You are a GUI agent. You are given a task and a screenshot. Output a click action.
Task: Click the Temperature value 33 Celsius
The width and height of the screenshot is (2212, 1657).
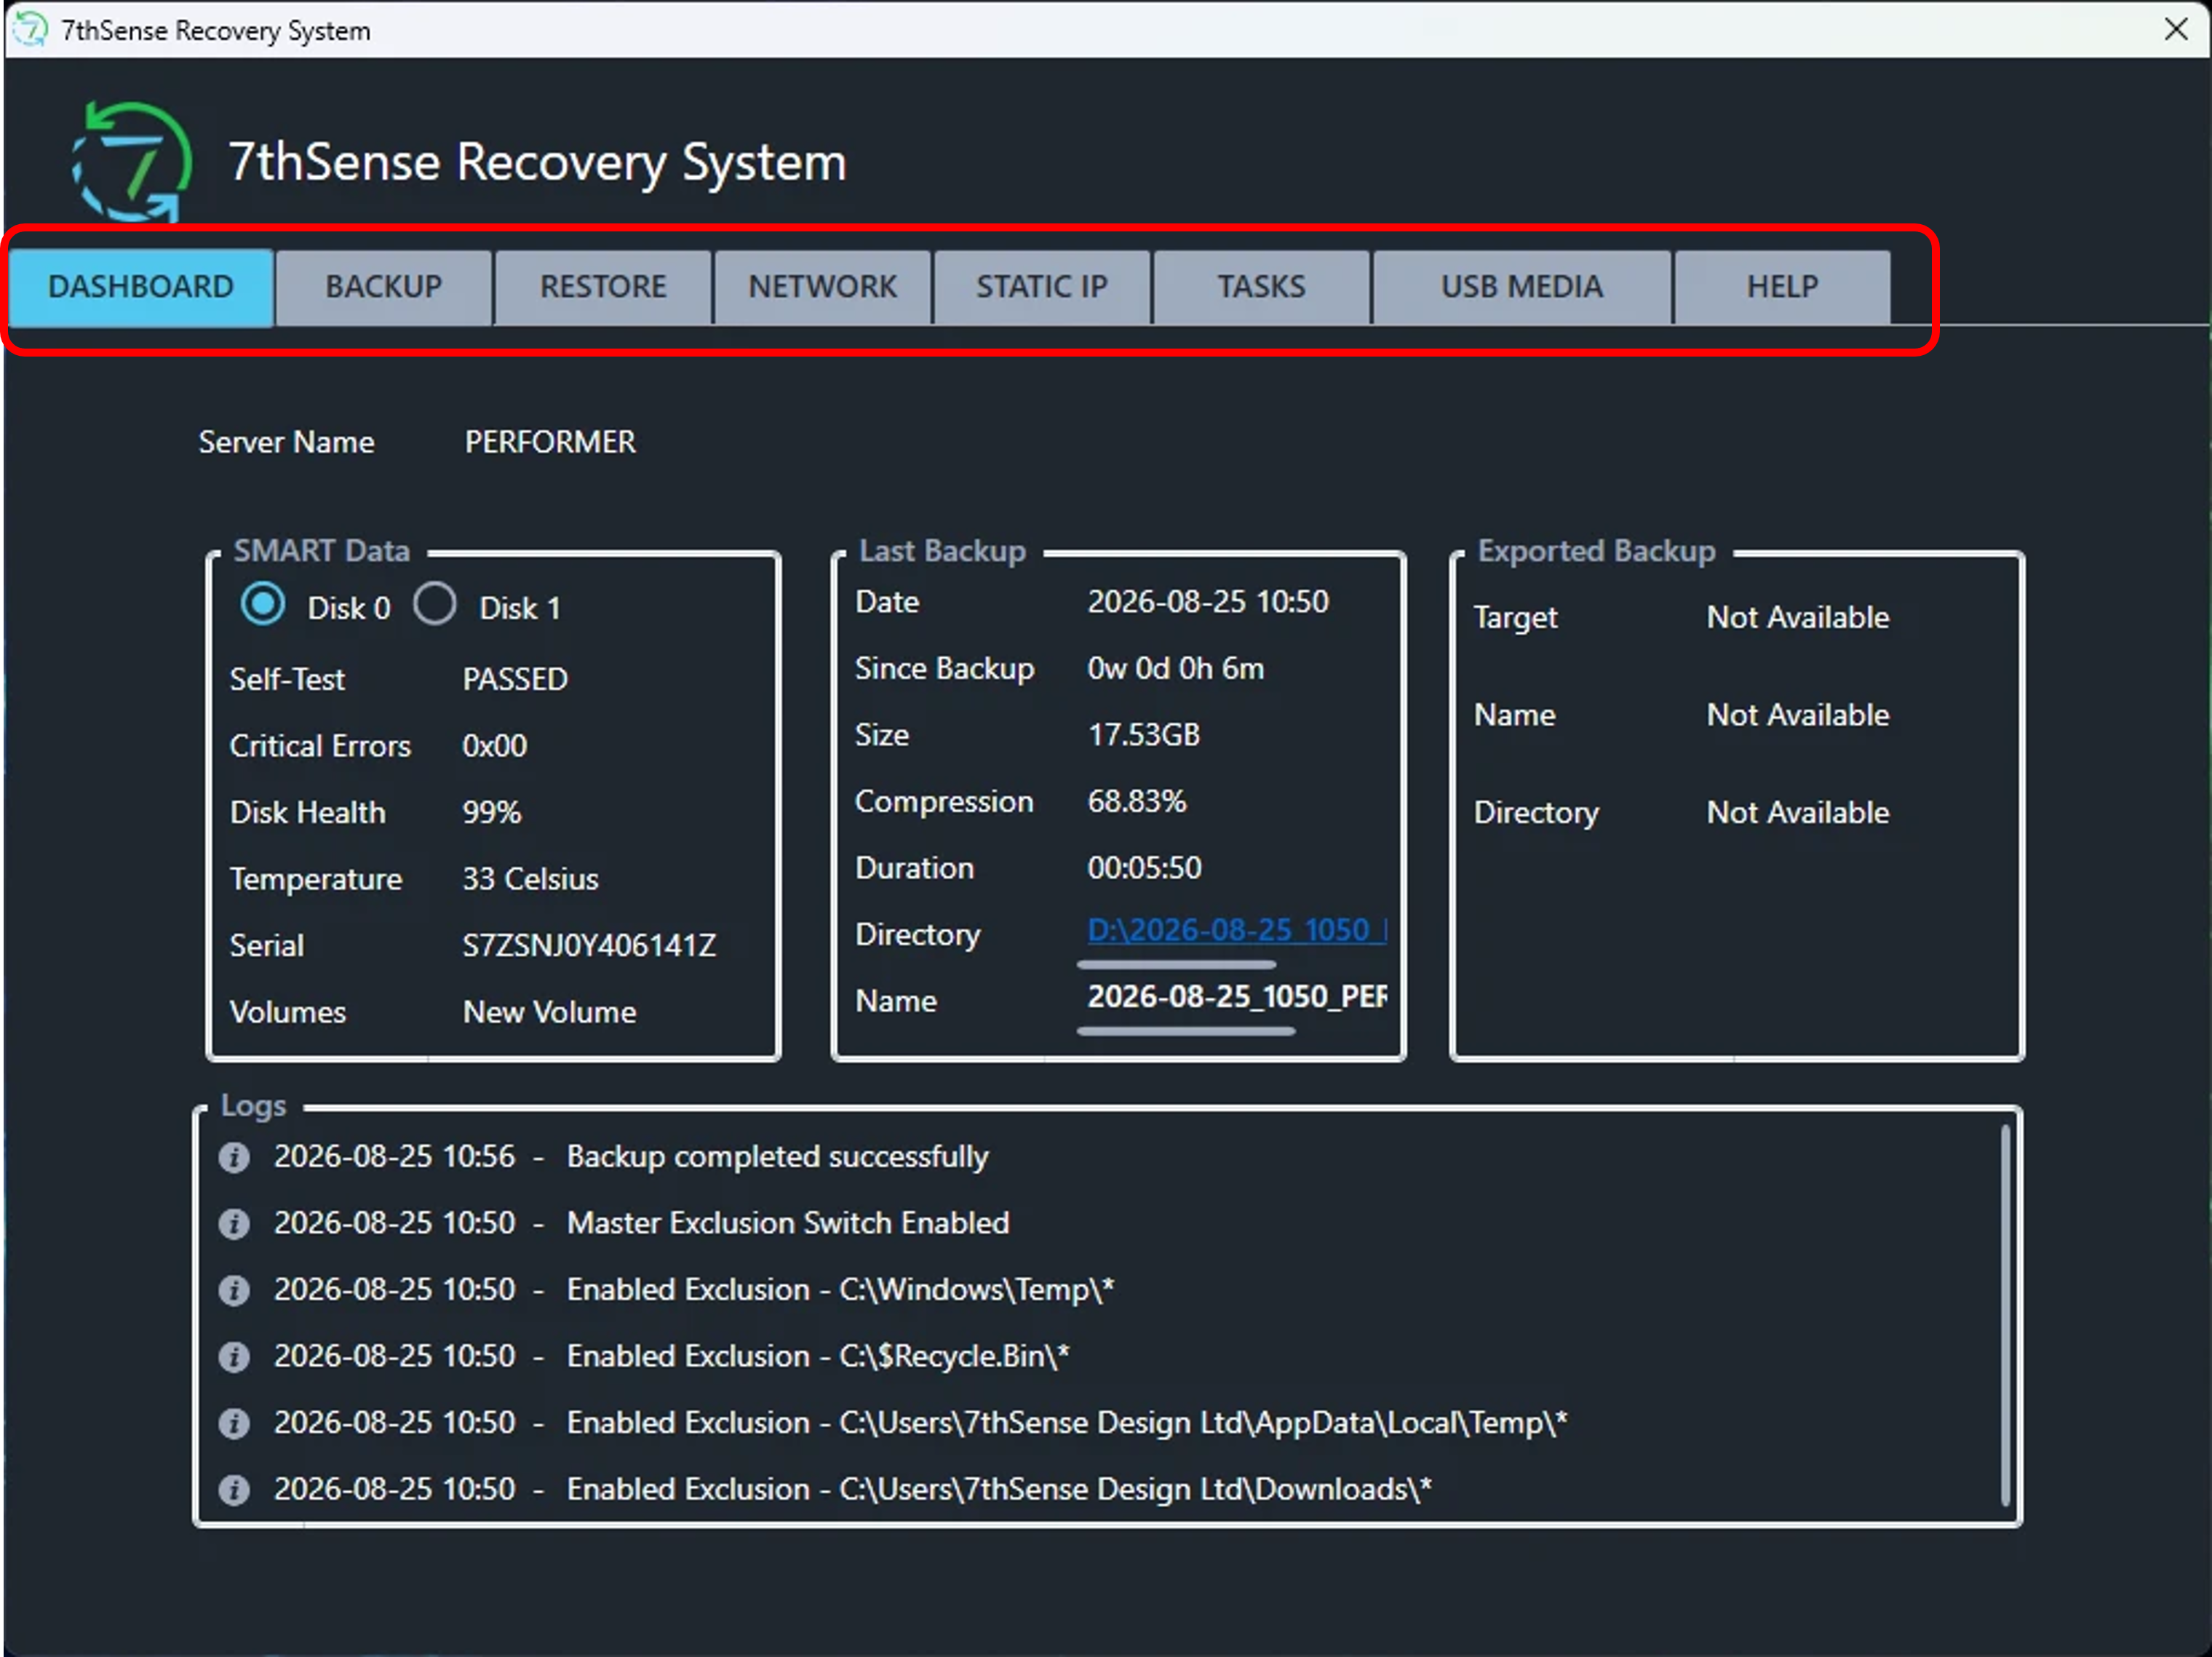(530, 880)
